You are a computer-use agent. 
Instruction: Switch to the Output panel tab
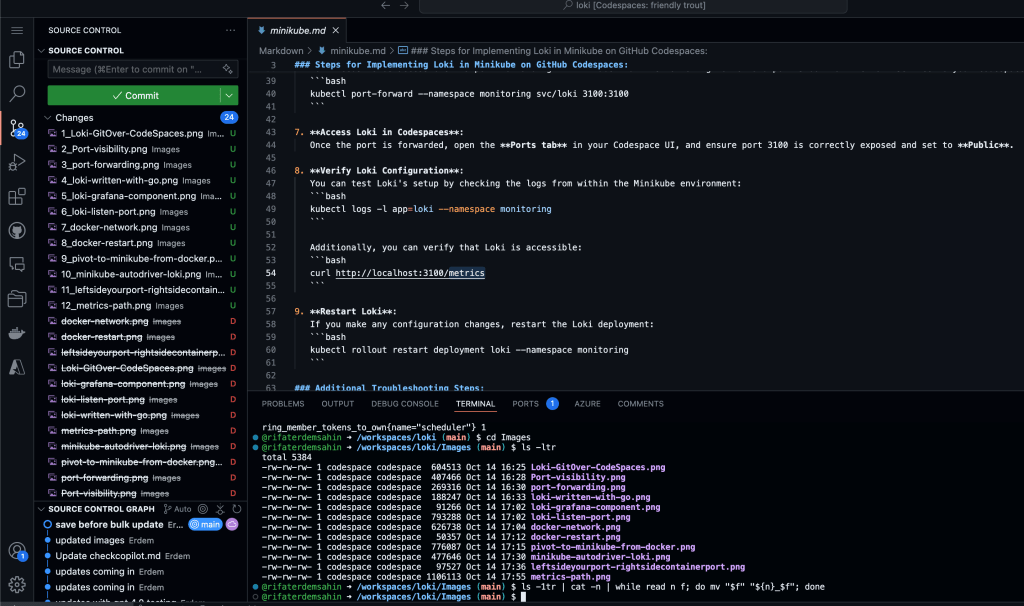(x=338, y=404)
